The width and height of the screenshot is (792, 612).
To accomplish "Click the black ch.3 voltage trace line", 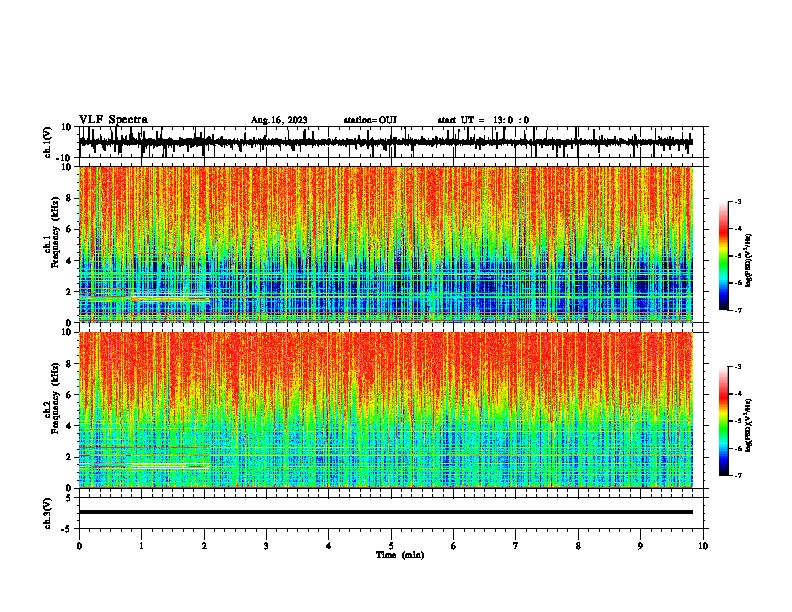I will click(x=386, y=512).
